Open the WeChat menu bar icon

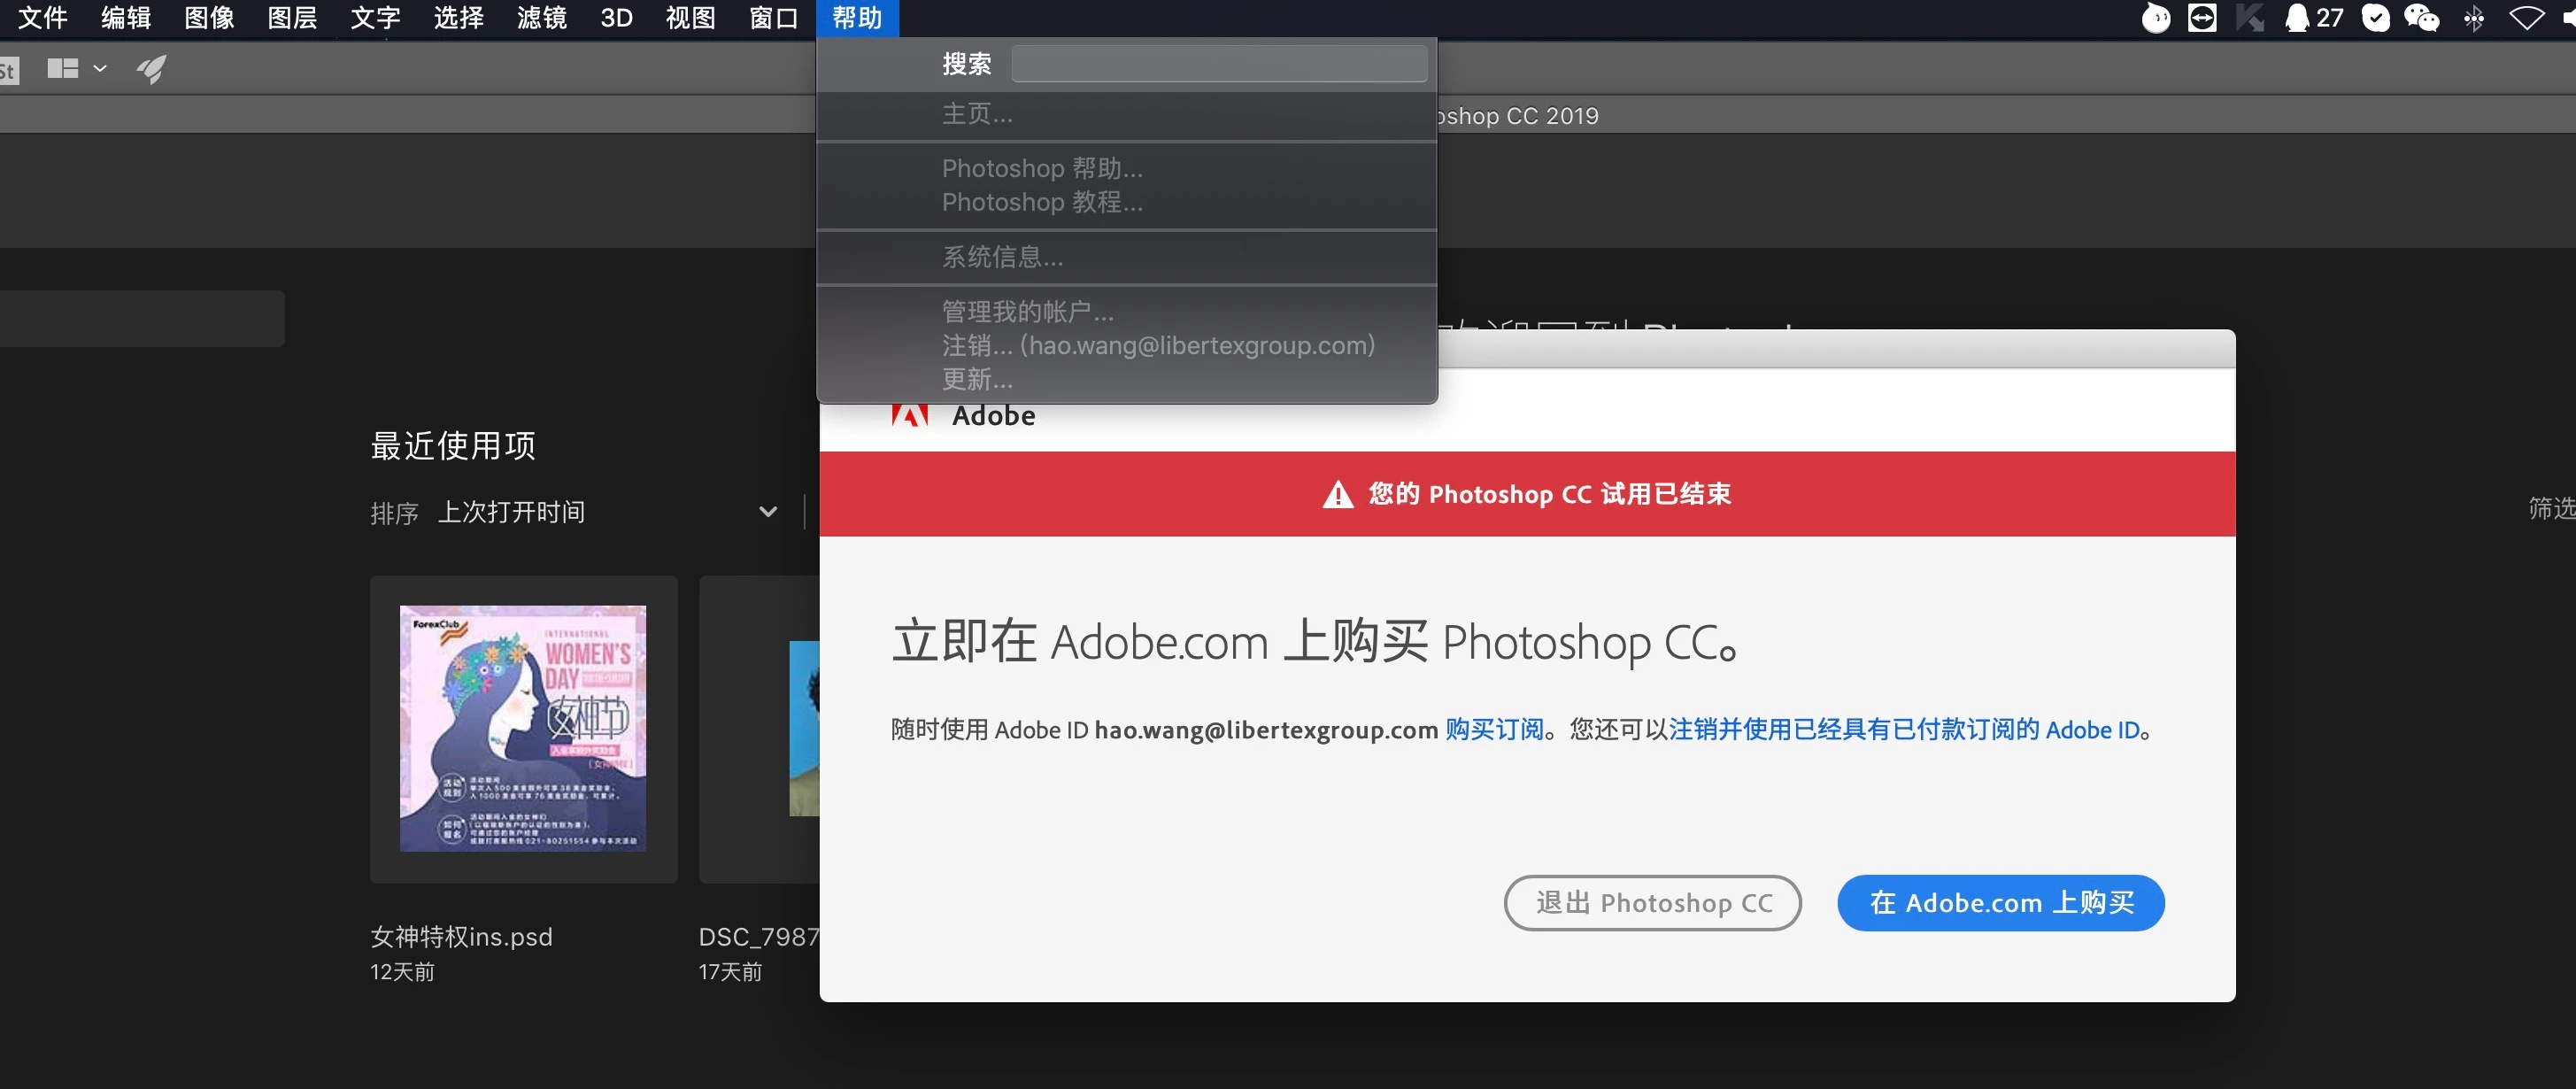[2421, 18]
